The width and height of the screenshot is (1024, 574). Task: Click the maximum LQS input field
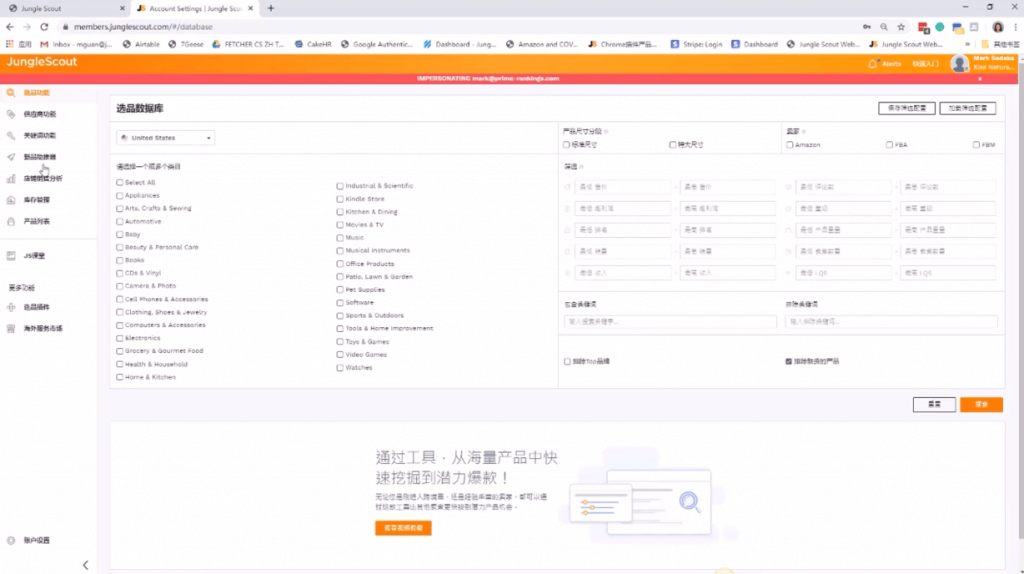click(948, 273)
